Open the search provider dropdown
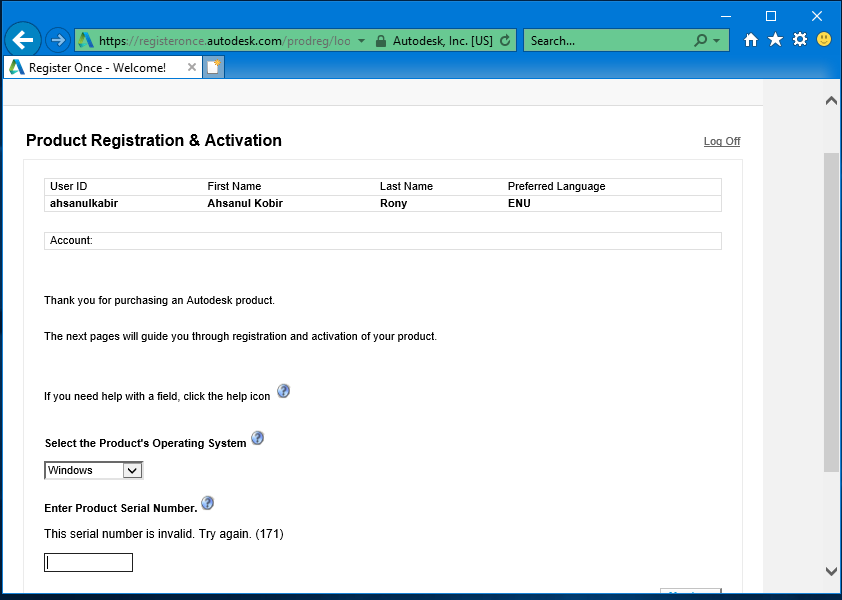This screenshot has height=600, width=842. pyautogui.click(x=717, y=40)
